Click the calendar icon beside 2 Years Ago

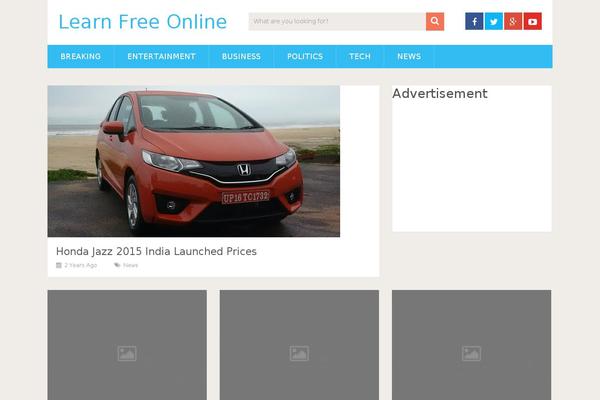click(x=59, y=265)
